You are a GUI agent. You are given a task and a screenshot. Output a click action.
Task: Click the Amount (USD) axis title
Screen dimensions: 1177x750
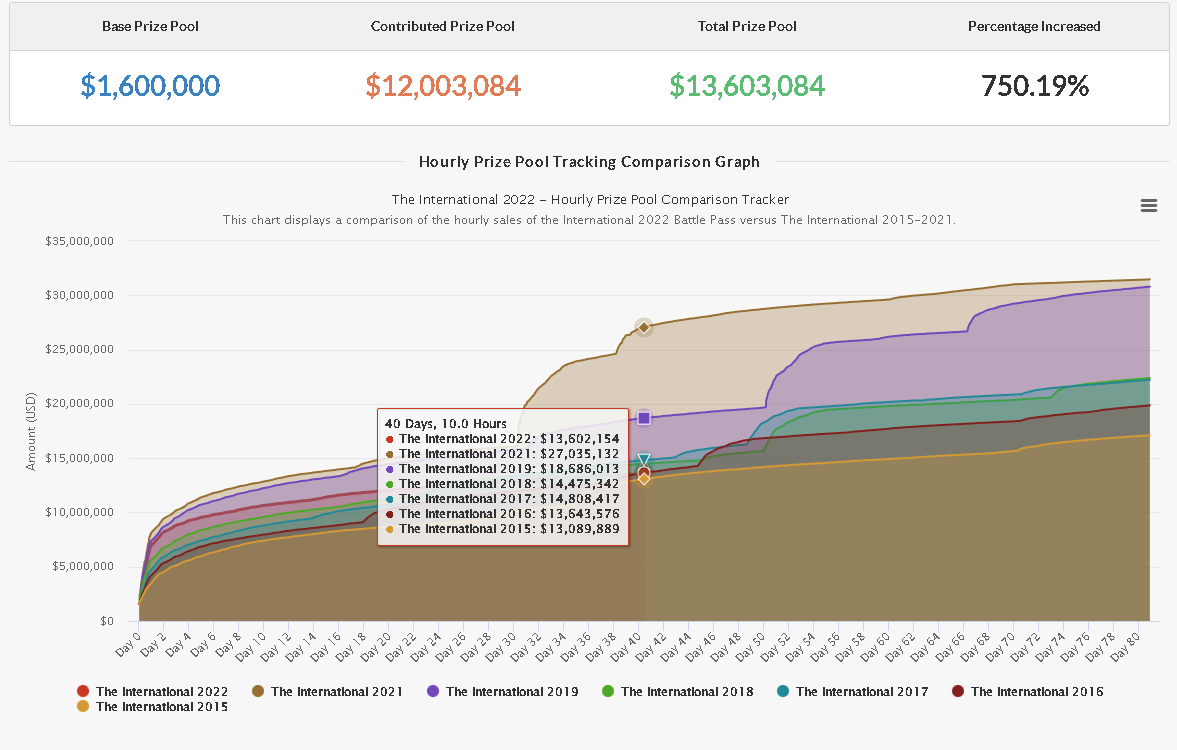[x=31, y=432]
